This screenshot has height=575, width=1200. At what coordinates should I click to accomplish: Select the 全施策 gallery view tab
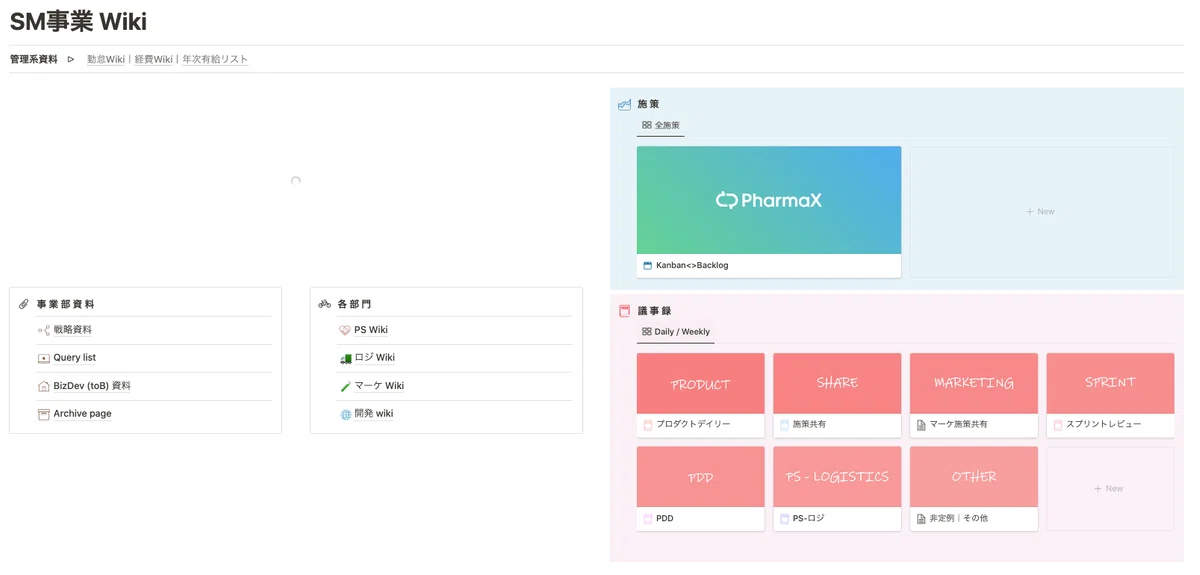click(661, 126)
